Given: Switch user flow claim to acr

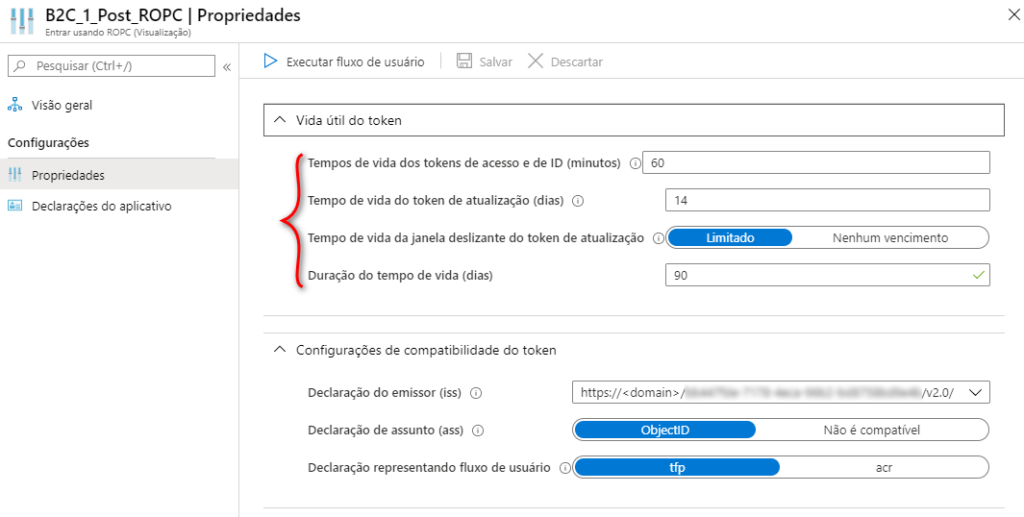Looking at the screenshot, I should coord(882,468).
